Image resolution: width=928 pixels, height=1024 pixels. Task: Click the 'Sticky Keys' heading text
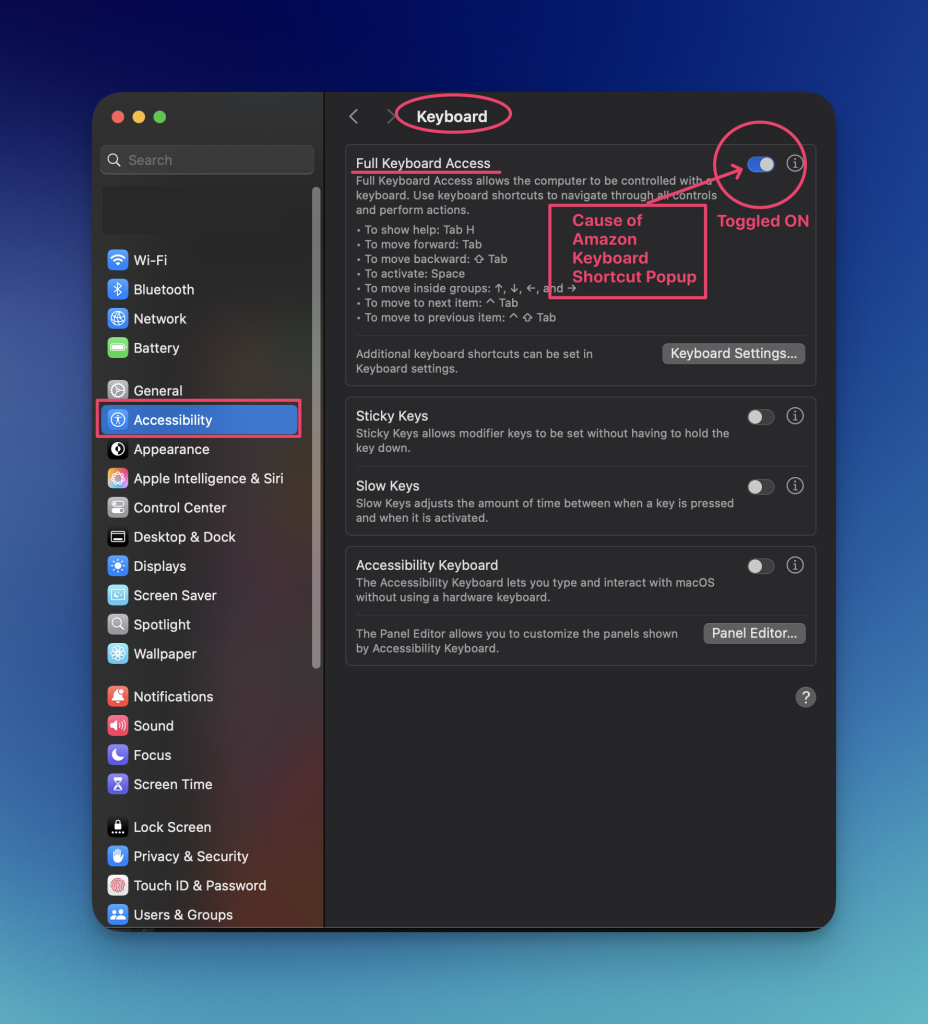pyautogui.click(x=392, y=416)
